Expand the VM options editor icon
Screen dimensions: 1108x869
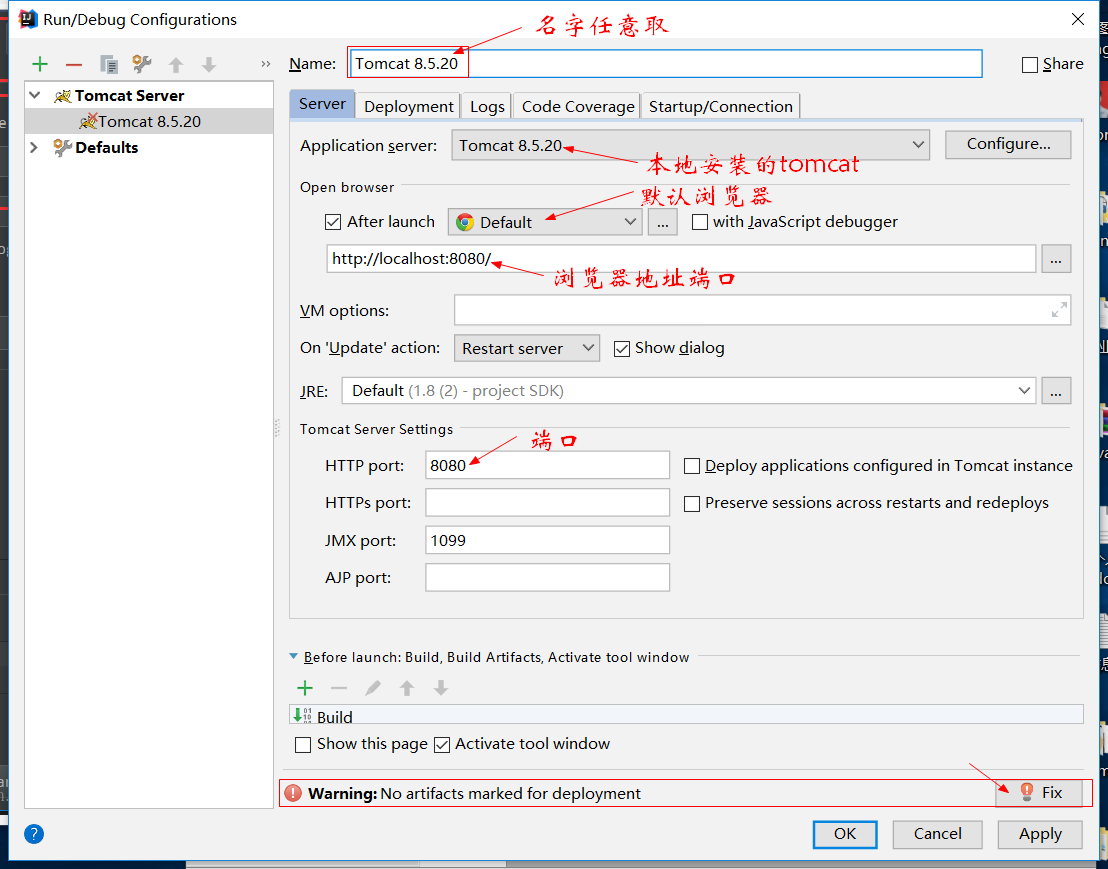pos(1059,309)
